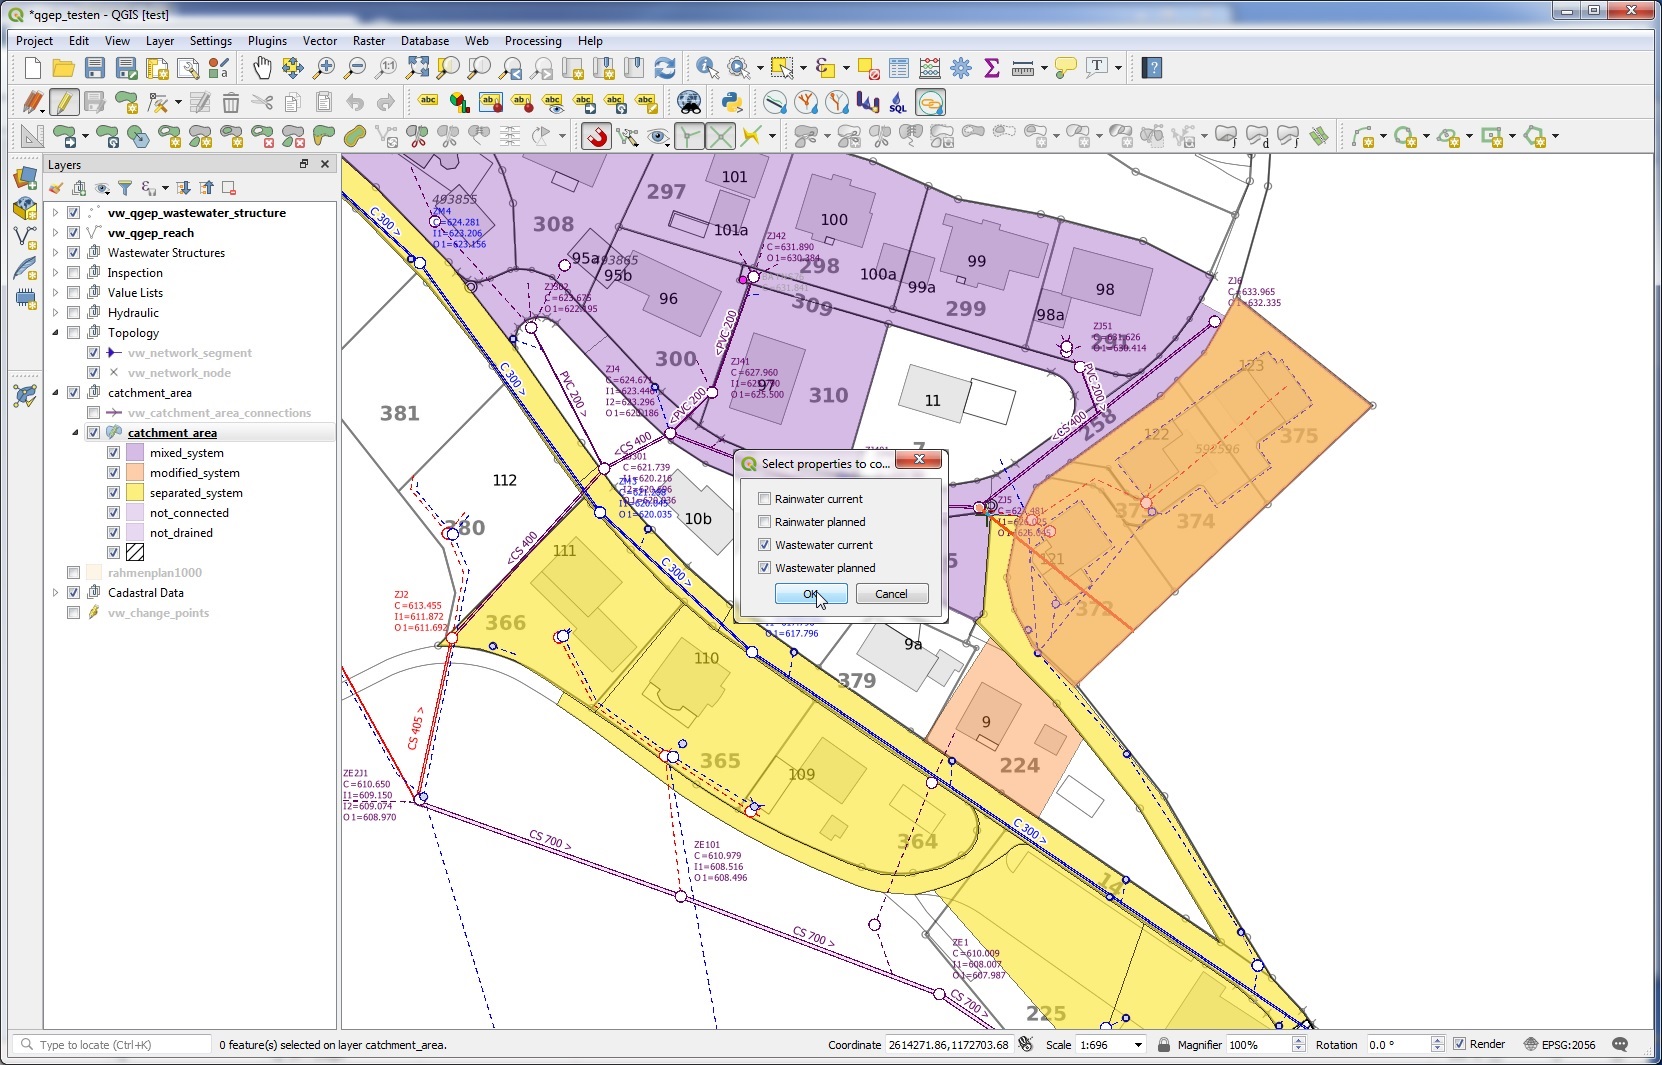Click the SQL drop icon in toolbar
Viewport: 1662px width, 1065px height.
pyautogui.click(x=898, y=102)
